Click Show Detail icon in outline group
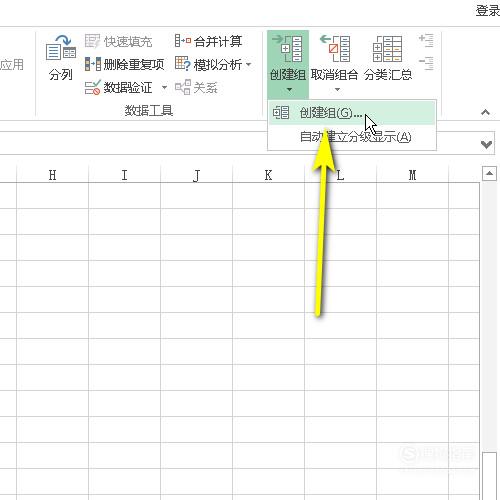500x500 pixels. (x=426, y=40)
